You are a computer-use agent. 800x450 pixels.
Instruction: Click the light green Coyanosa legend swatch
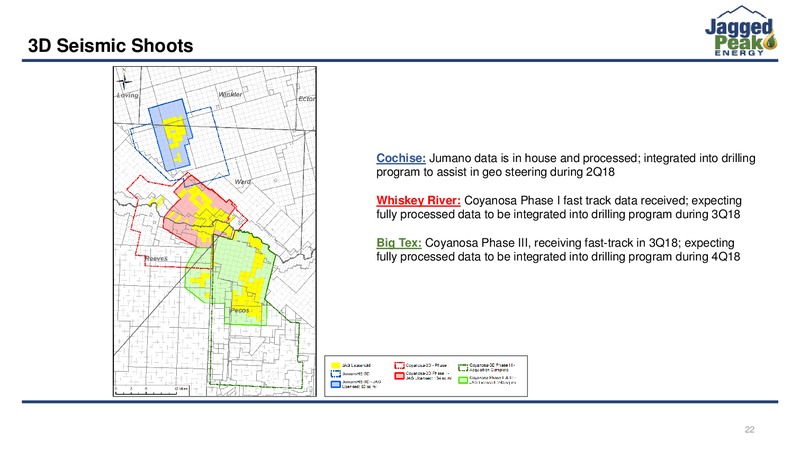(x=463, y=380)
